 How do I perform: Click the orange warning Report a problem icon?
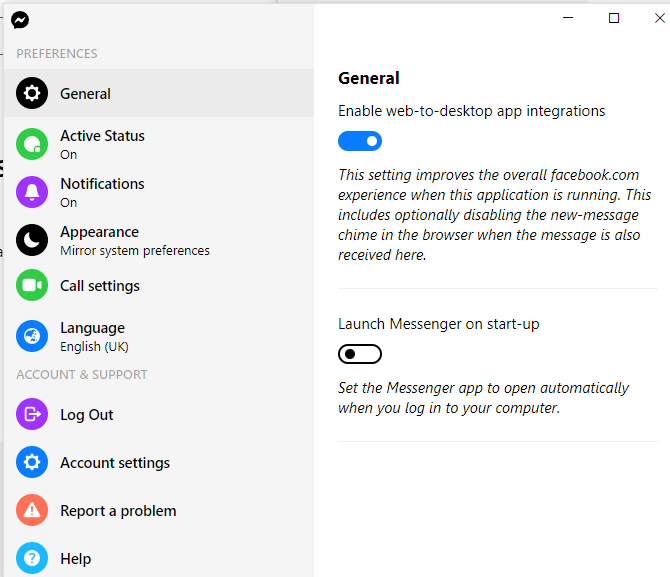(32, 510)
